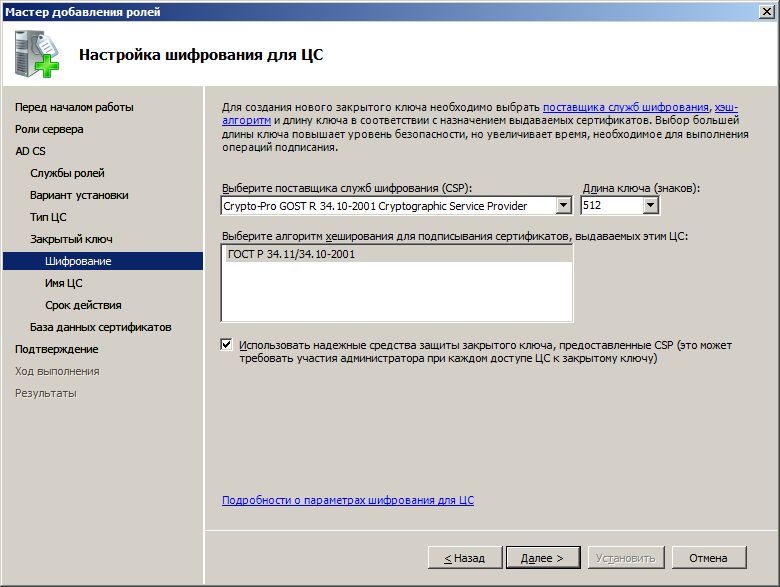Click the 'Далее >' button
780x587 pixels.
click(x=543, y=558)
